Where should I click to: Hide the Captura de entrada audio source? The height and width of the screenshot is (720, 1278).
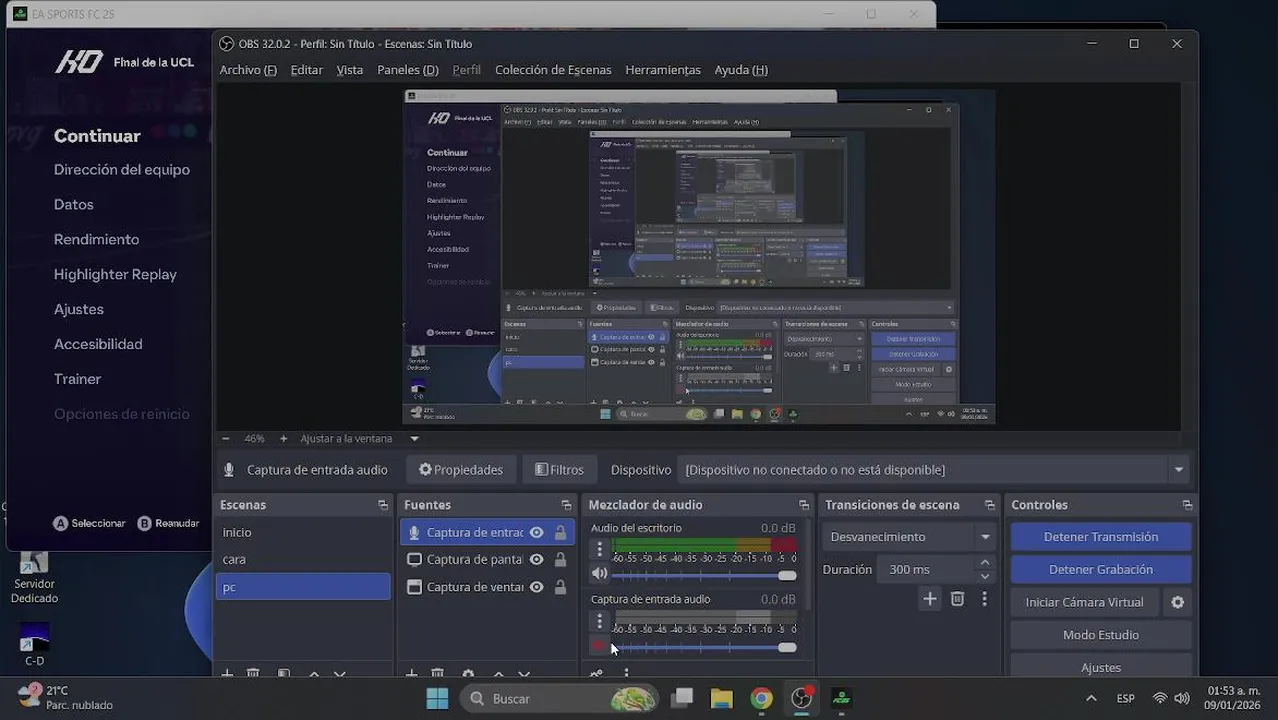(x=537, y=533)
